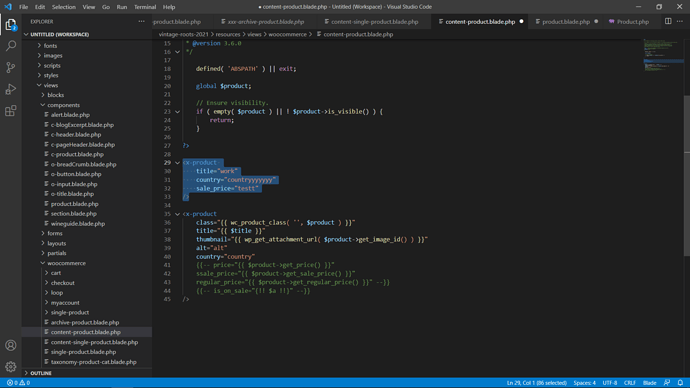Screen dimensions: 690x388
Task: Click the VS Code logo icon
Action: [x=8, y=7]
